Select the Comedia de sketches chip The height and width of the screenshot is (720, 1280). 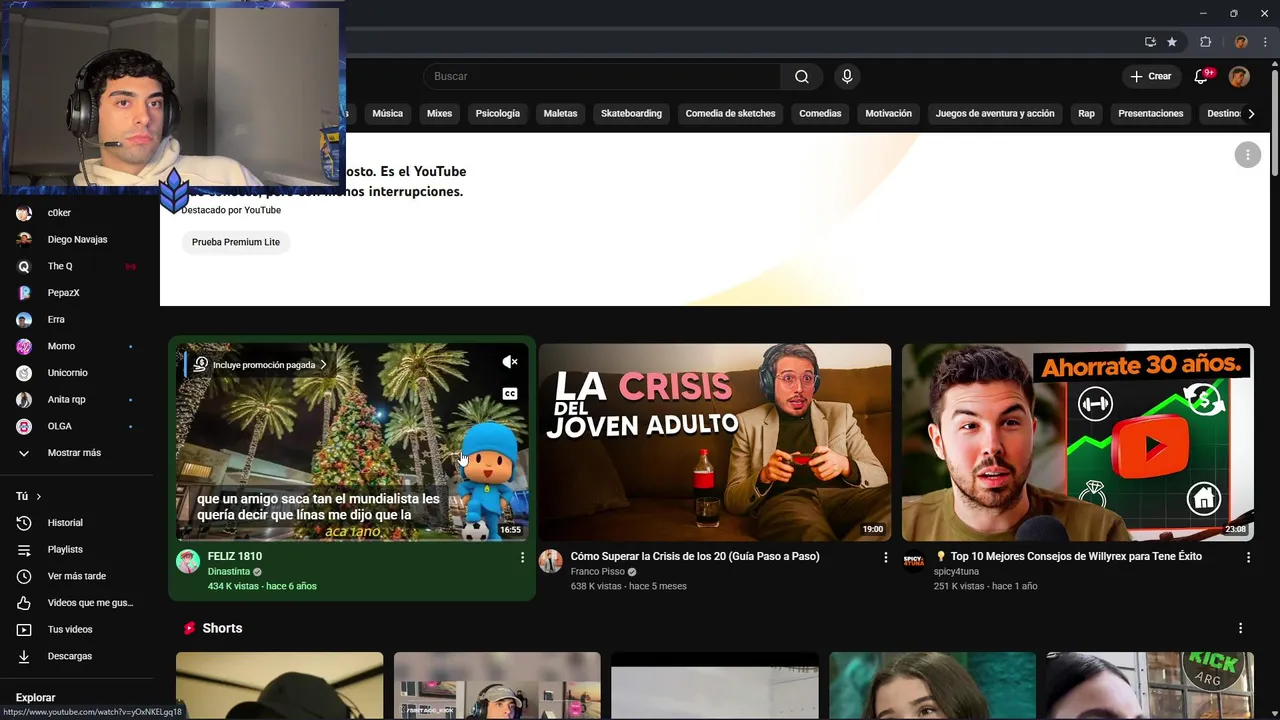[730, 113]
